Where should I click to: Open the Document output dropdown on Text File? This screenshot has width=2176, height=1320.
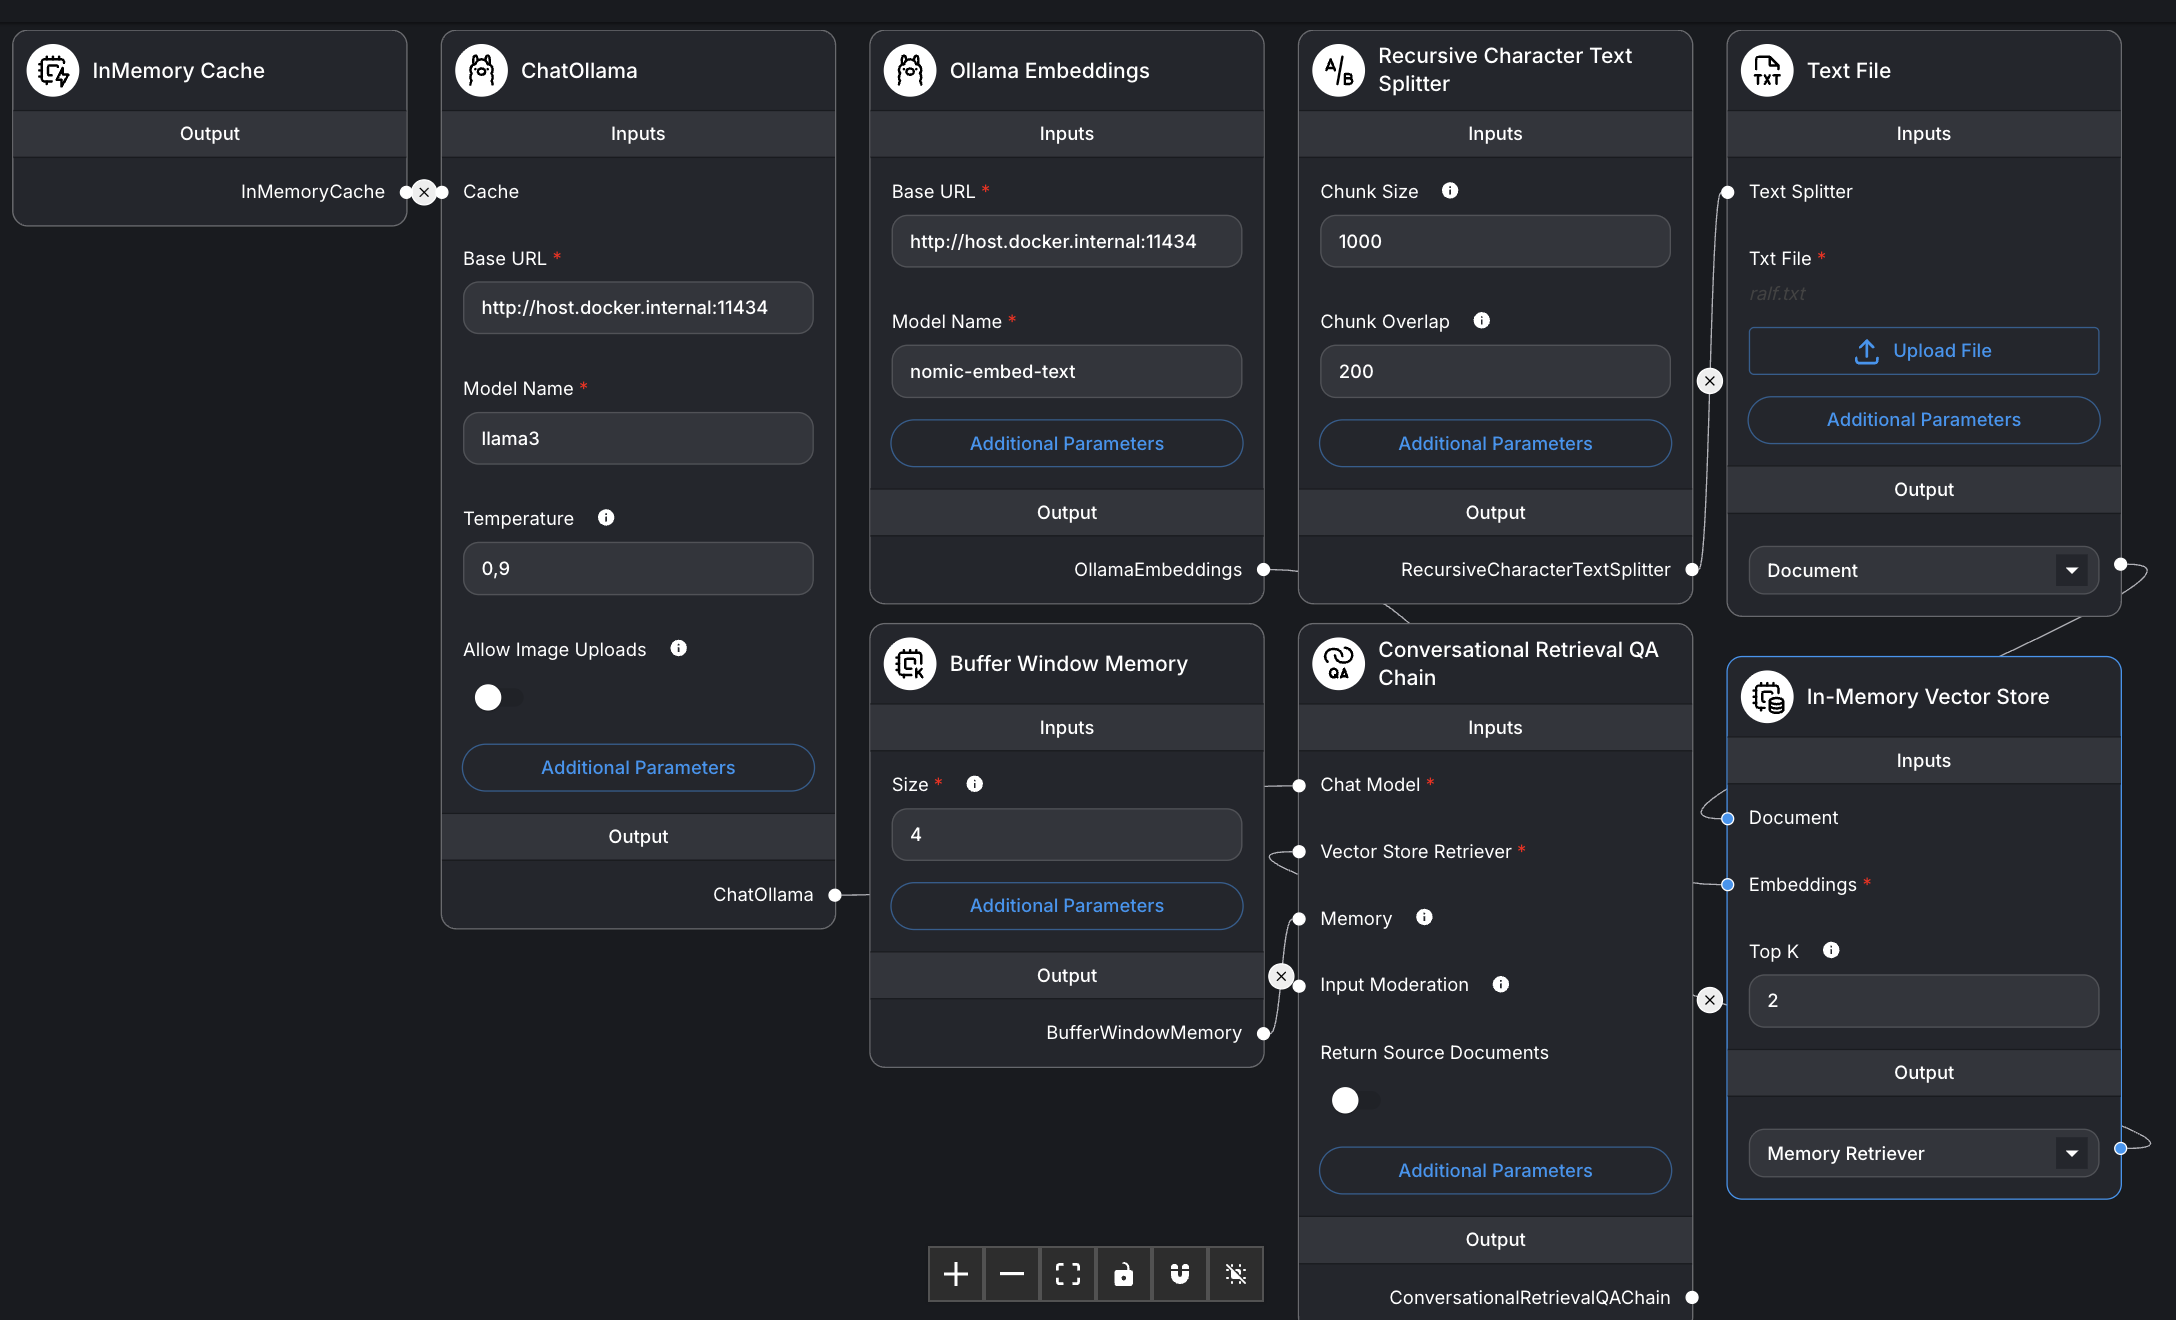[2069, 570]
